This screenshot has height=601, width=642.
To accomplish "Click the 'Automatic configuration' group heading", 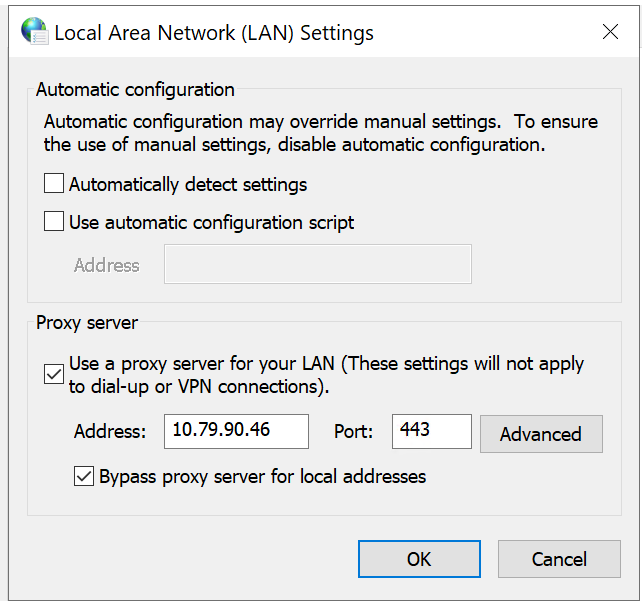I will tap(135, 90).
